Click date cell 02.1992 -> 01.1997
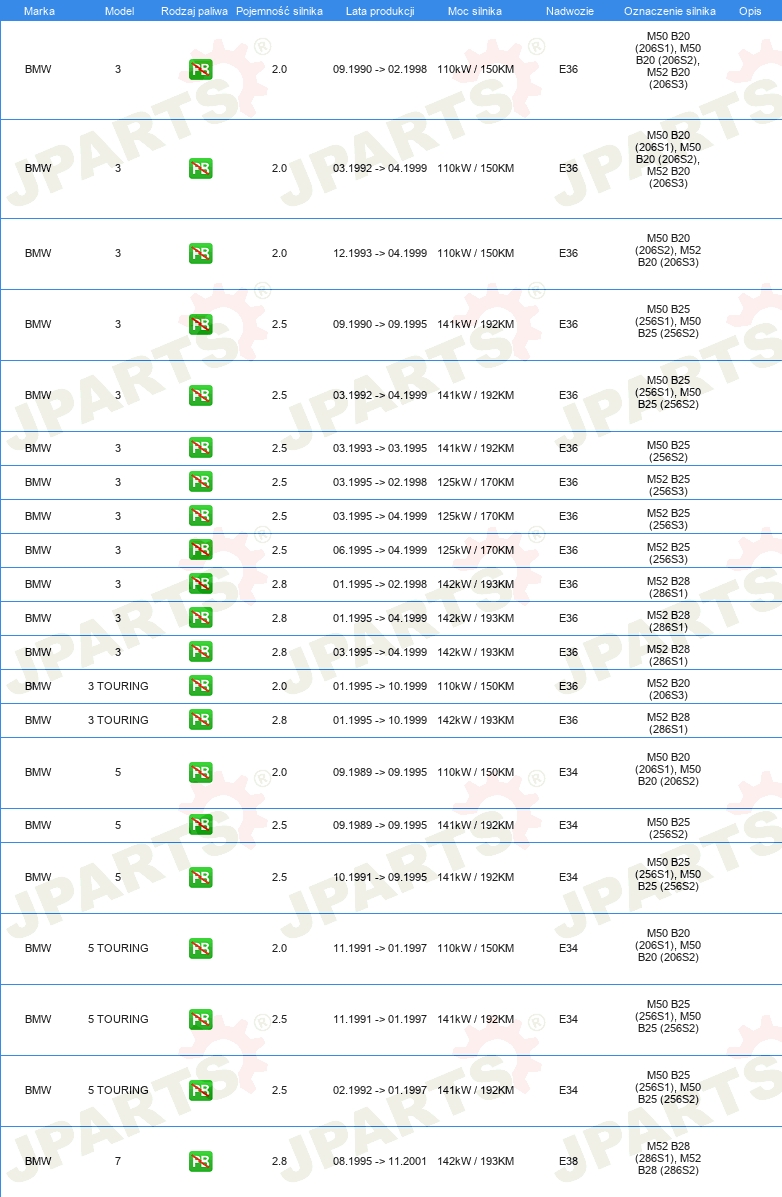782x1197 pixels. pos(380,1091)
